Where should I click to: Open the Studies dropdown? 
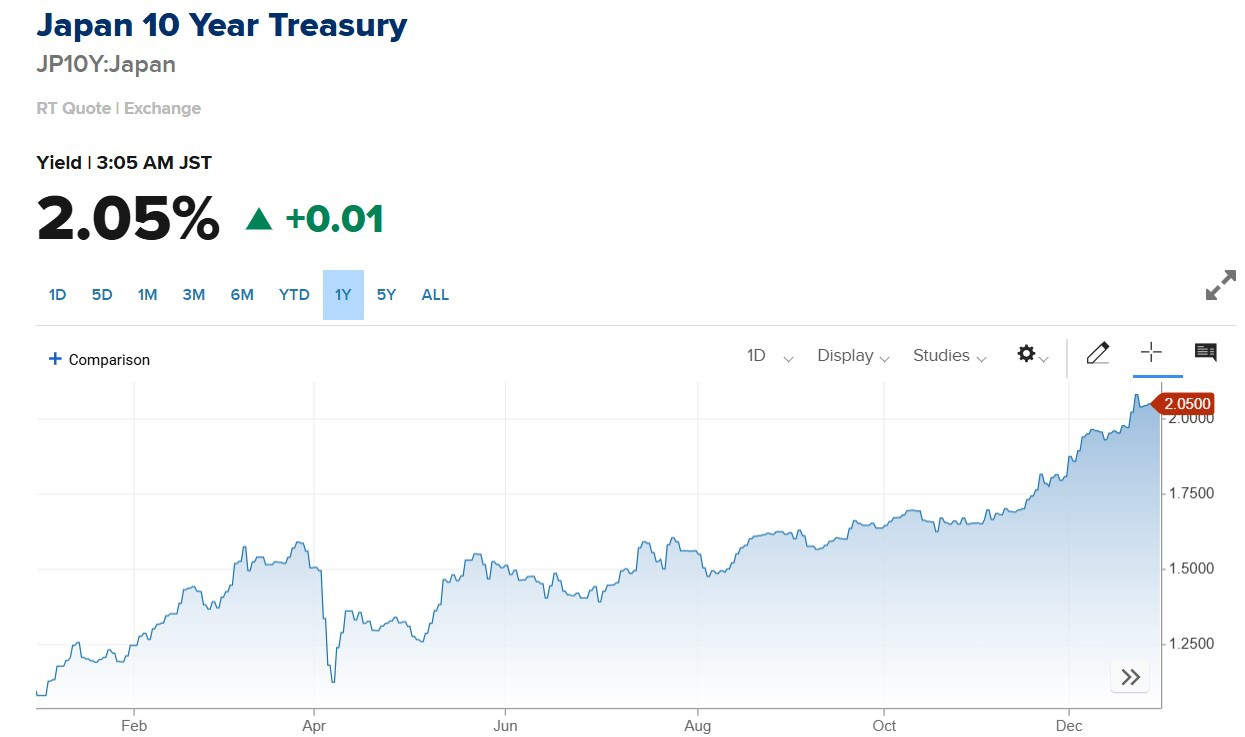click(x=949, y=356)
